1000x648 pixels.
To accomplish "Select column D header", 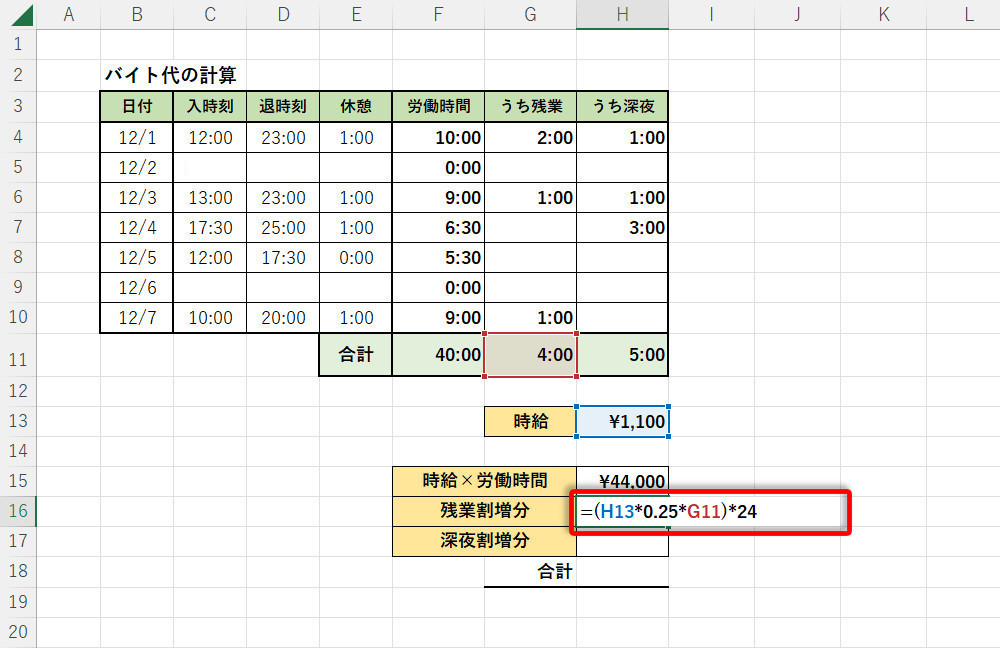I will coord(283,15).
